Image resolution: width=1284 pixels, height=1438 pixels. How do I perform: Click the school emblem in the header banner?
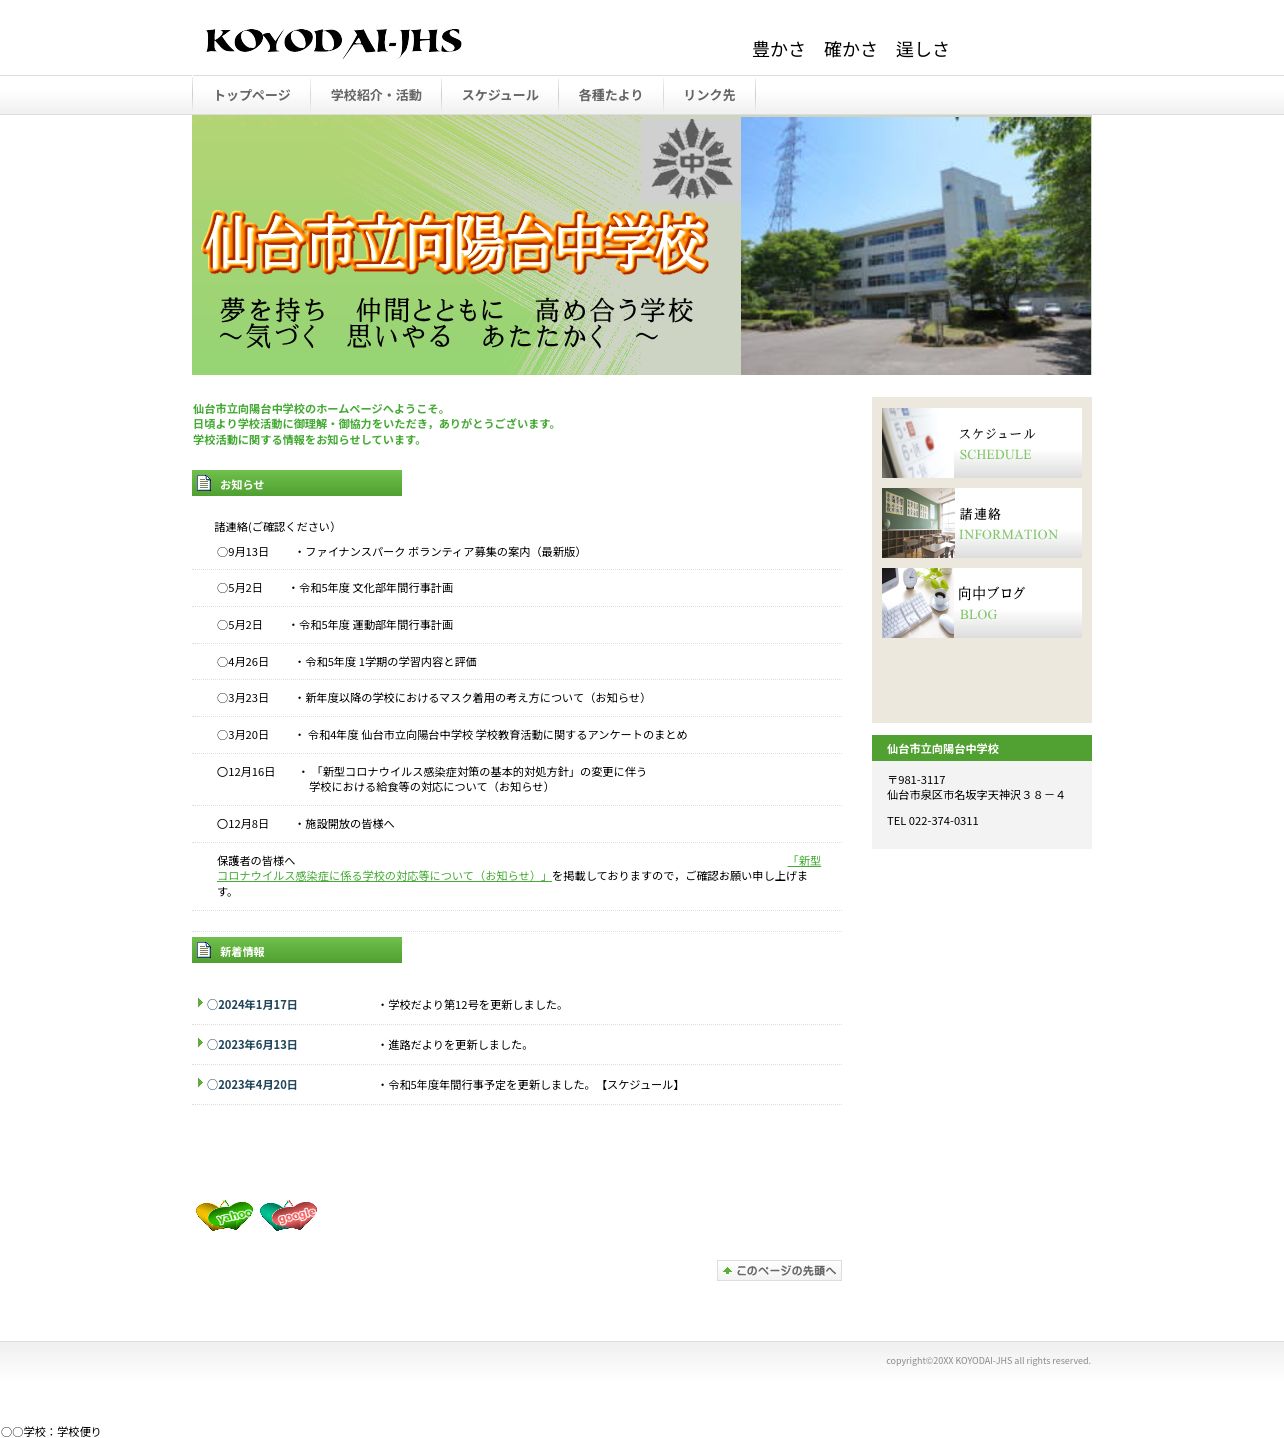[692, 159]
